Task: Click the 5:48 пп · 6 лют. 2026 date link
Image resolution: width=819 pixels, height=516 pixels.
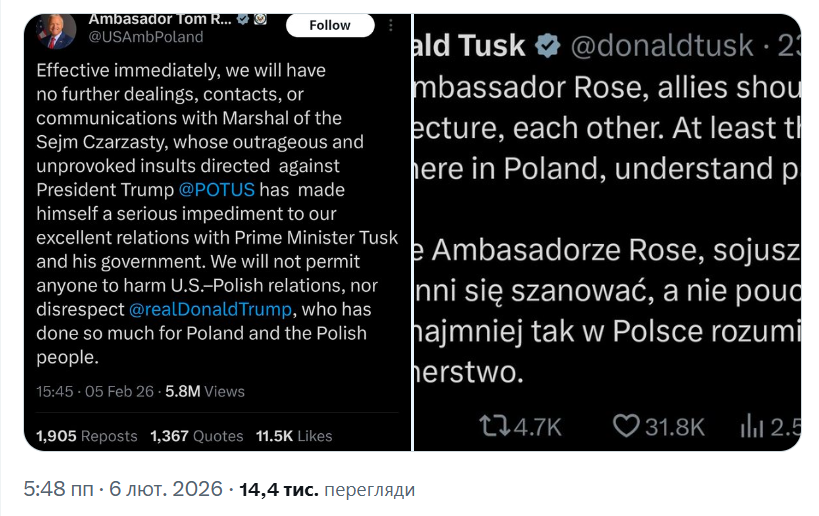Action: pos(124,490)
